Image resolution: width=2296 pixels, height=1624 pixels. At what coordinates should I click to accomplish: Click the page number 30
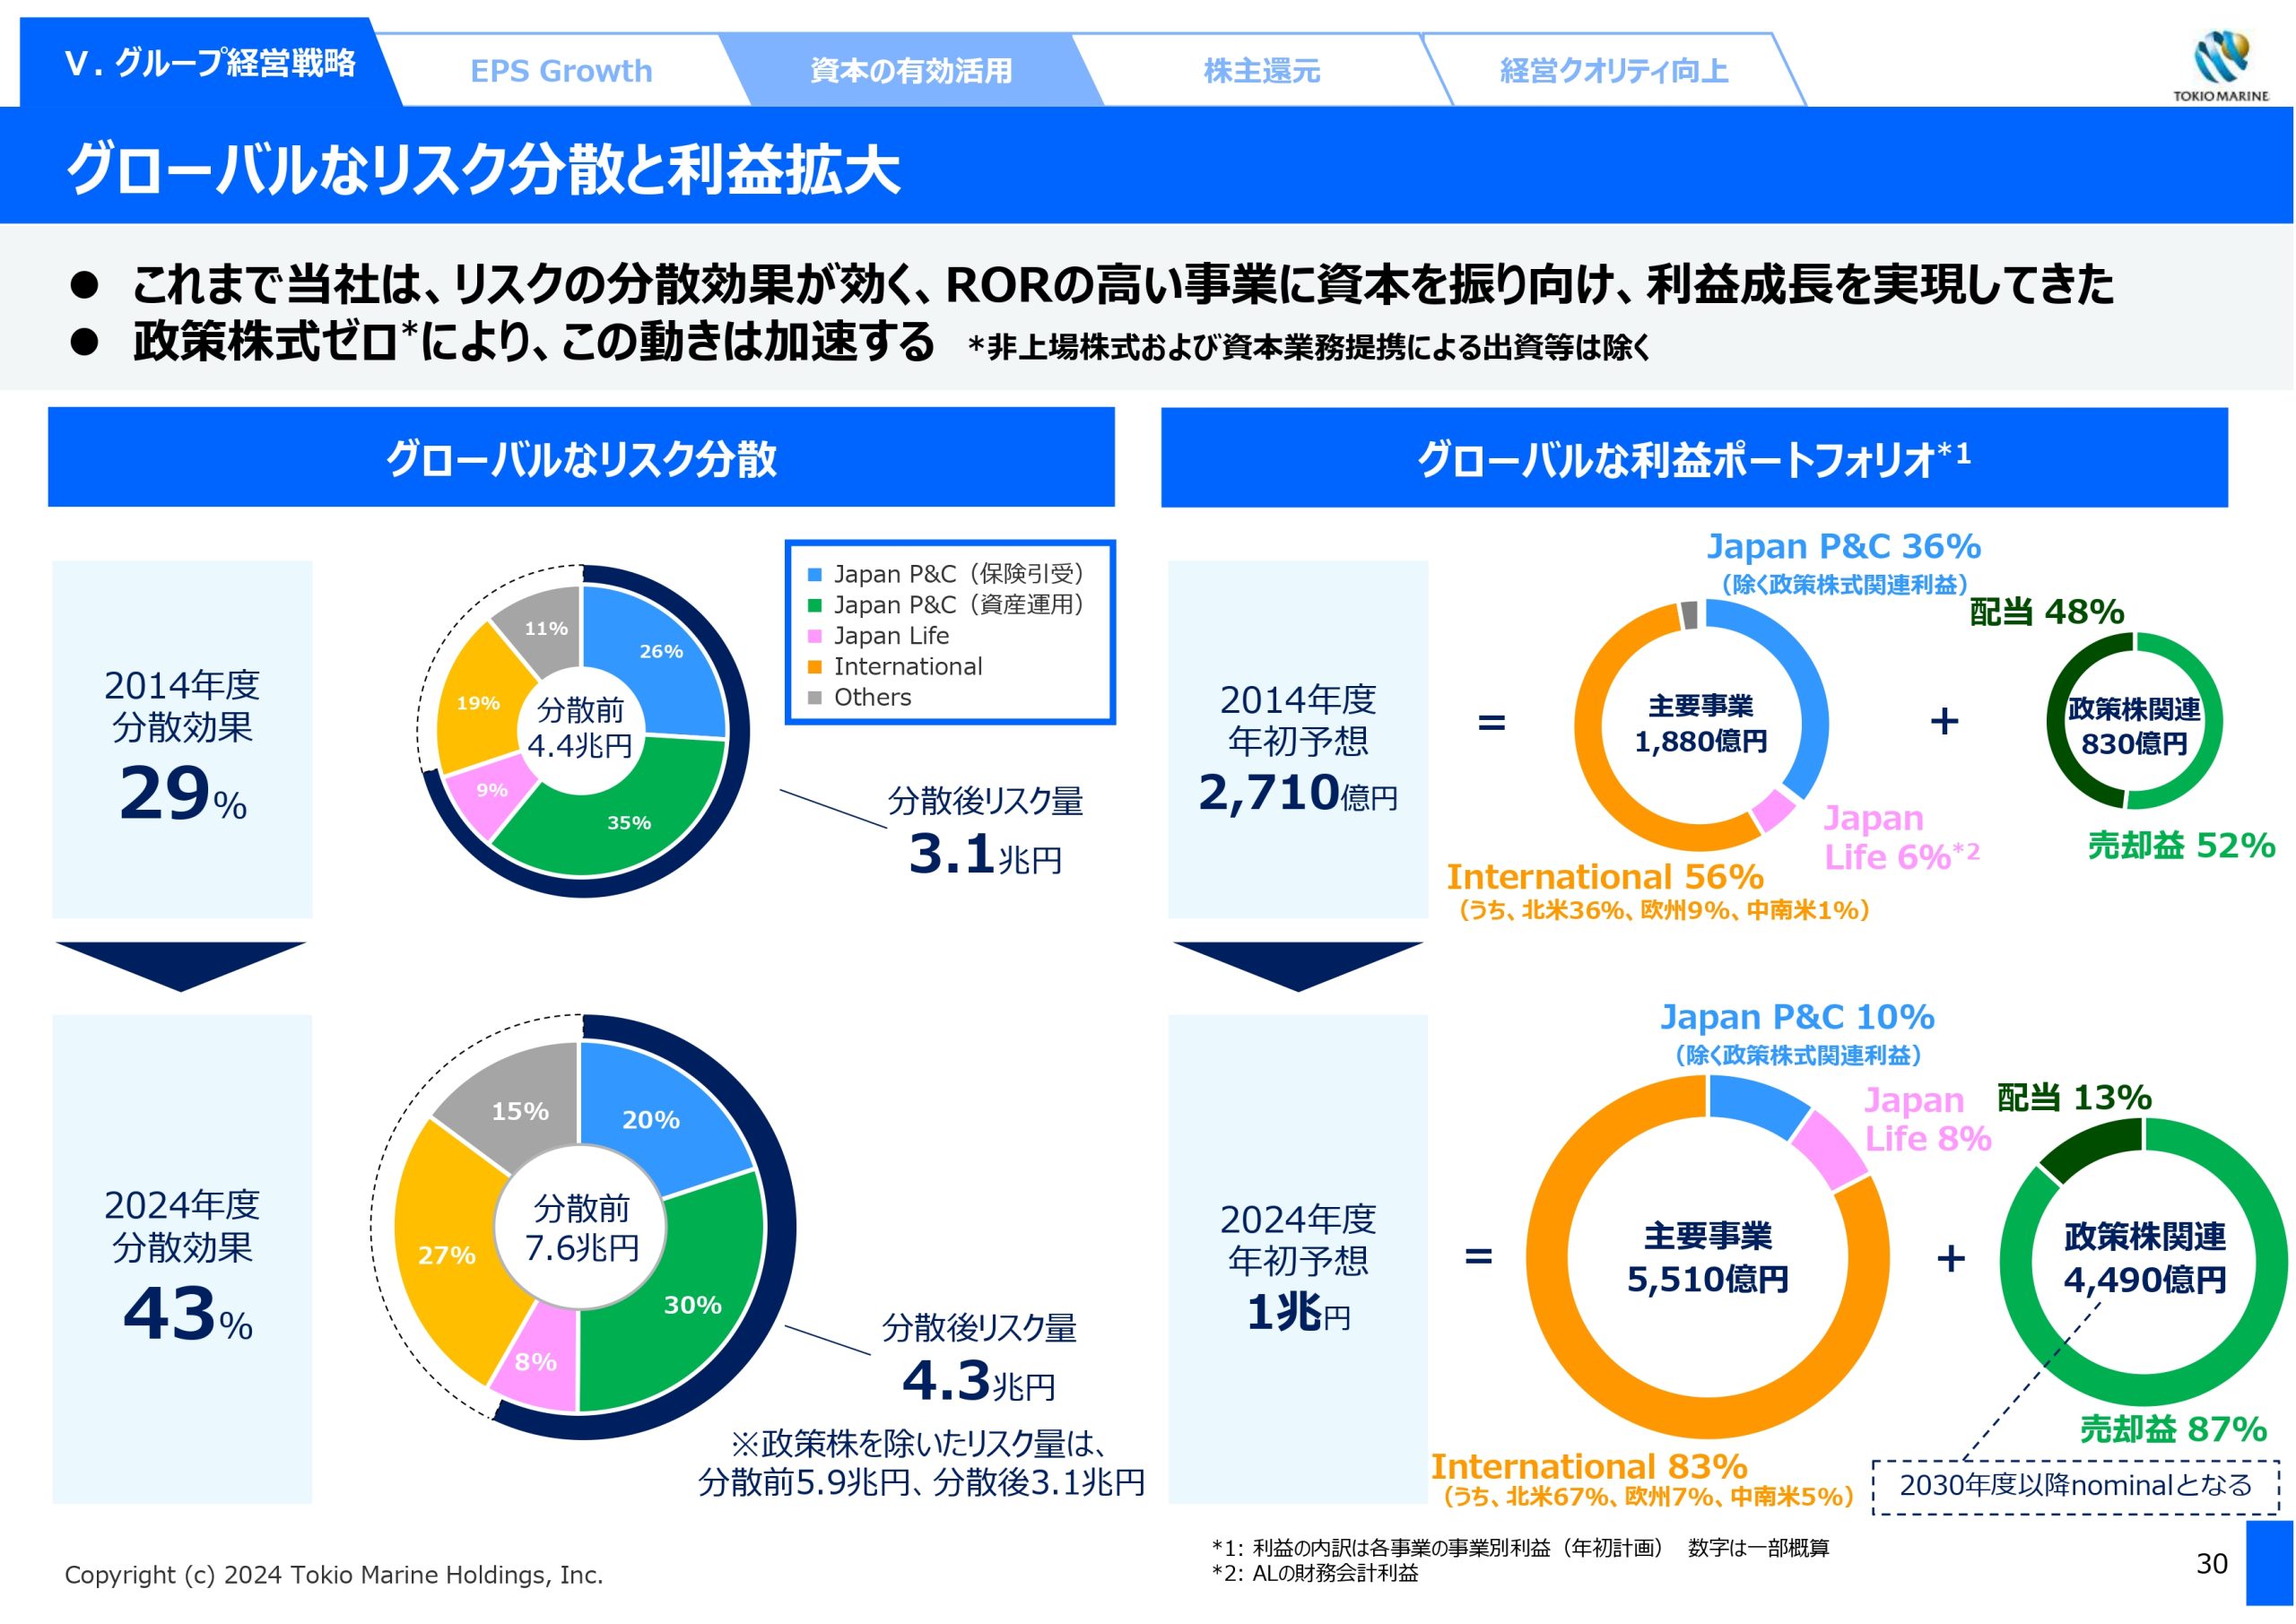click(x=2211, y=1563)
